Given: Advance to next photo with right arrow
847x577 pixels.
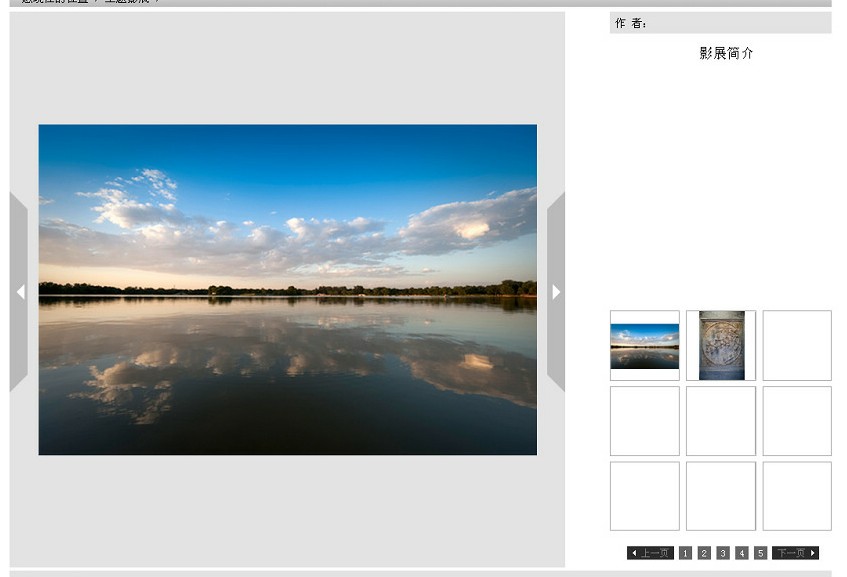Looking at the screenshot, I should [556, 292].
